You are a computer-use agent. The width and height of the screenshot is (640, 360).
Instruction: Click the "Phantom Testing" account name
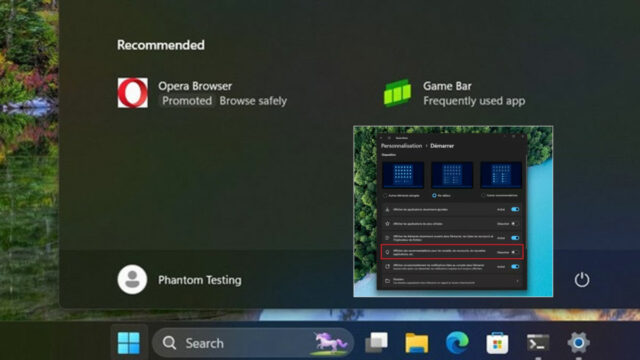(200, 280)
